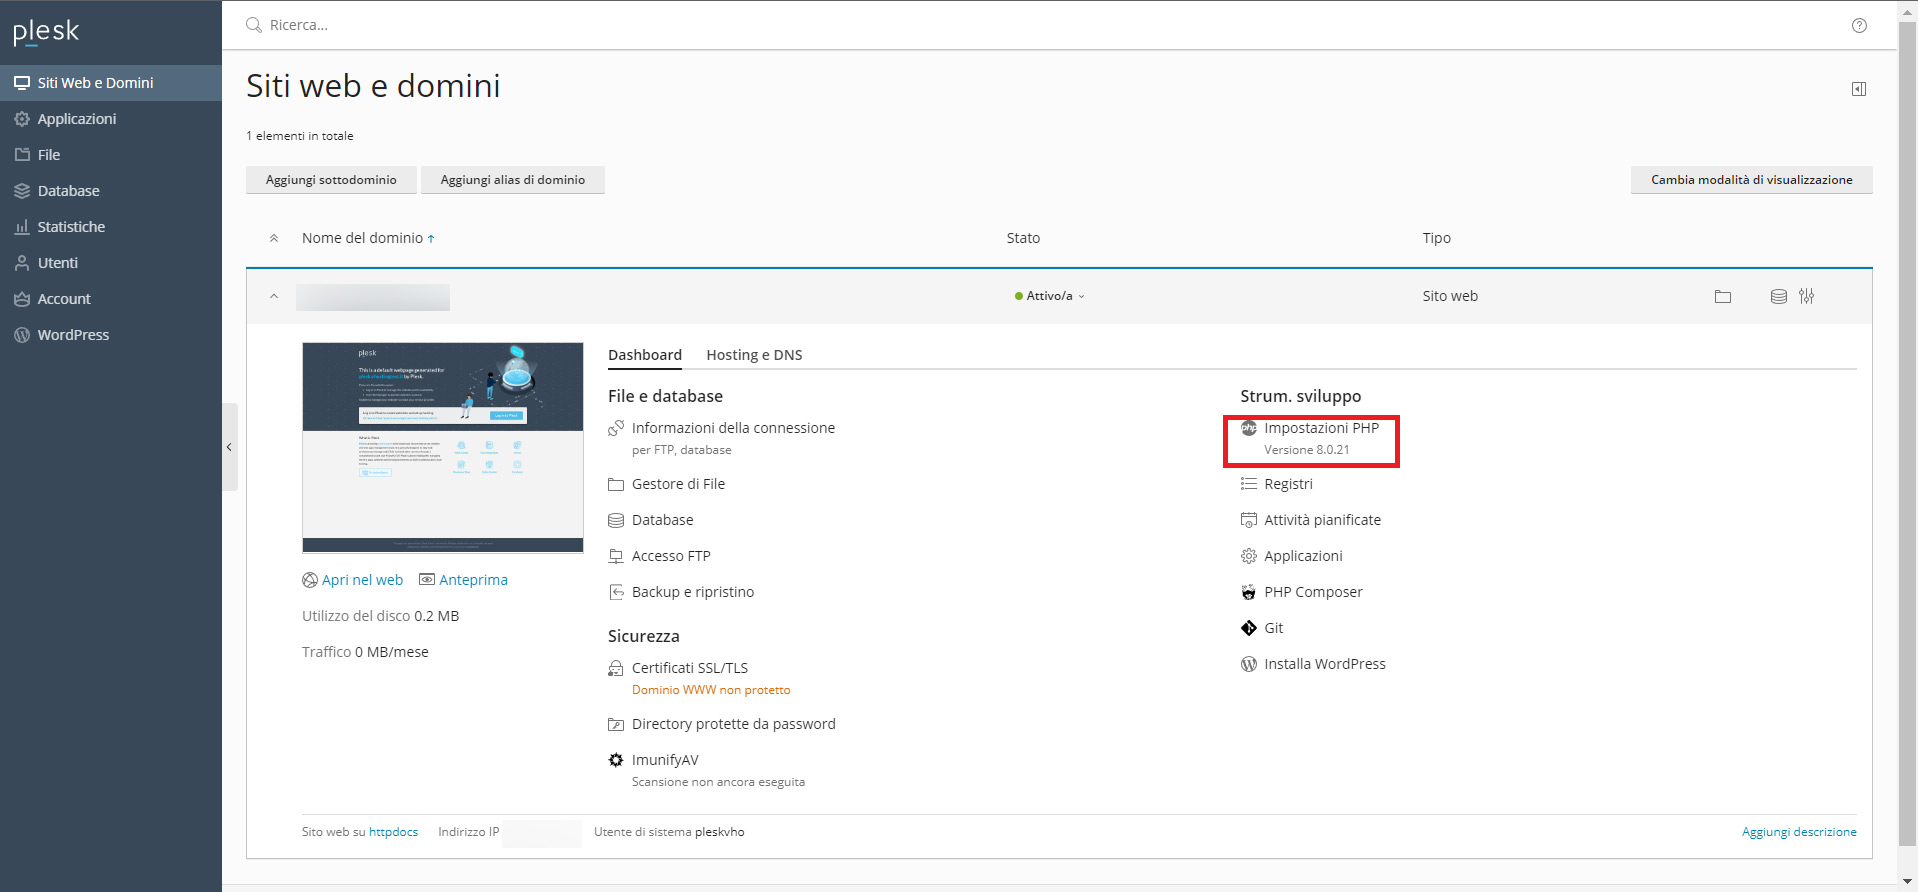Open the Attivo/a status dropdown

click(1050, 296)
